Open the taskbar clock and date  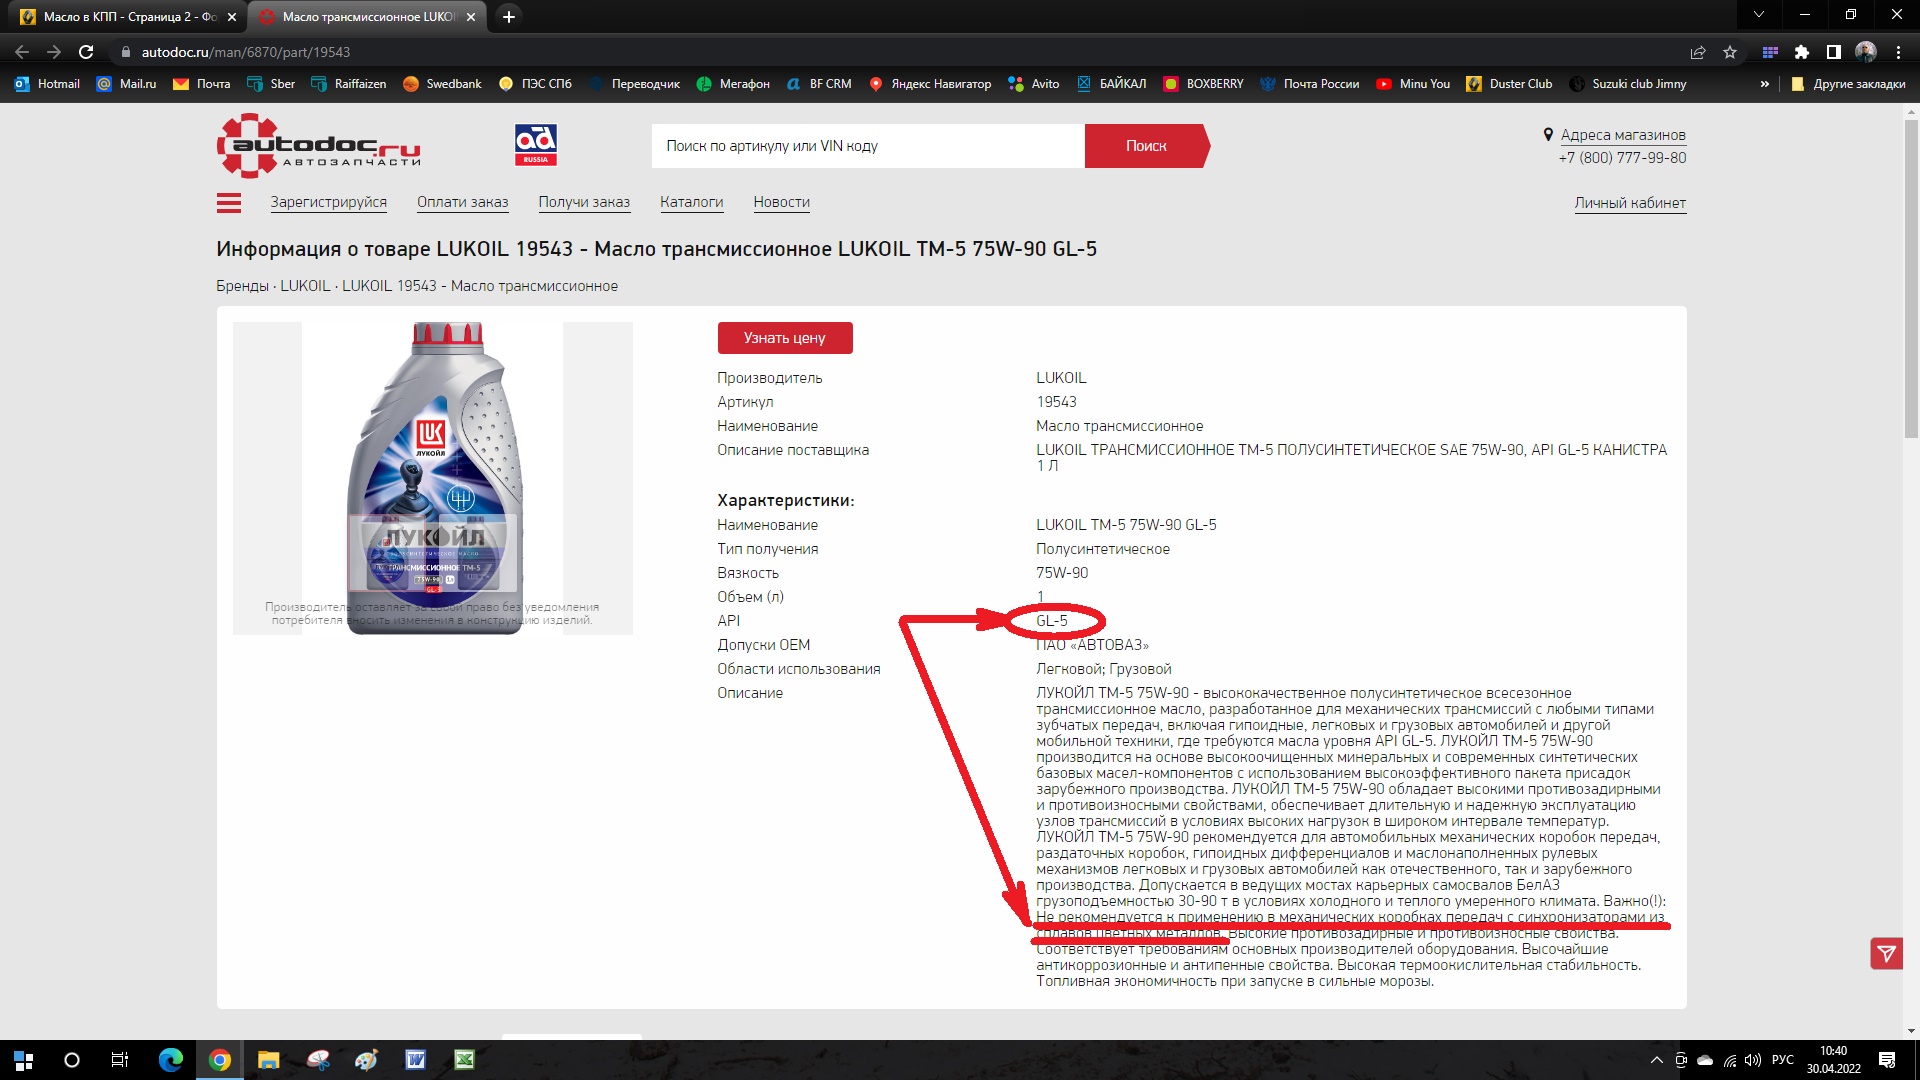tap(1833, 1060)
